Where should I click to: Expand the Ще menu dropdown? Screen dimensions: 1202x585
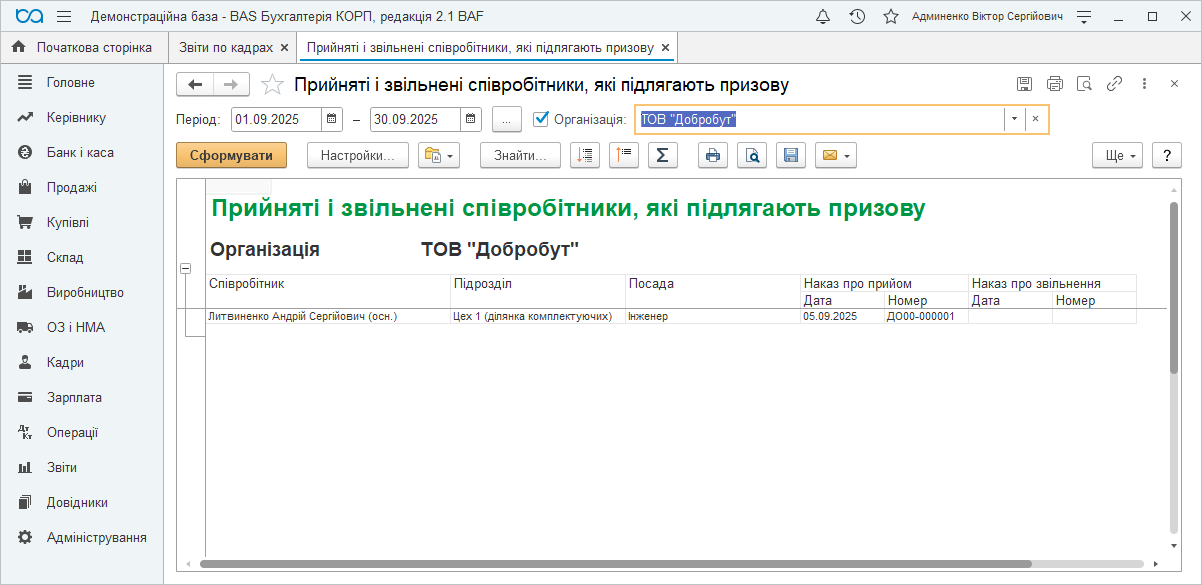(x=1117, y=155)
